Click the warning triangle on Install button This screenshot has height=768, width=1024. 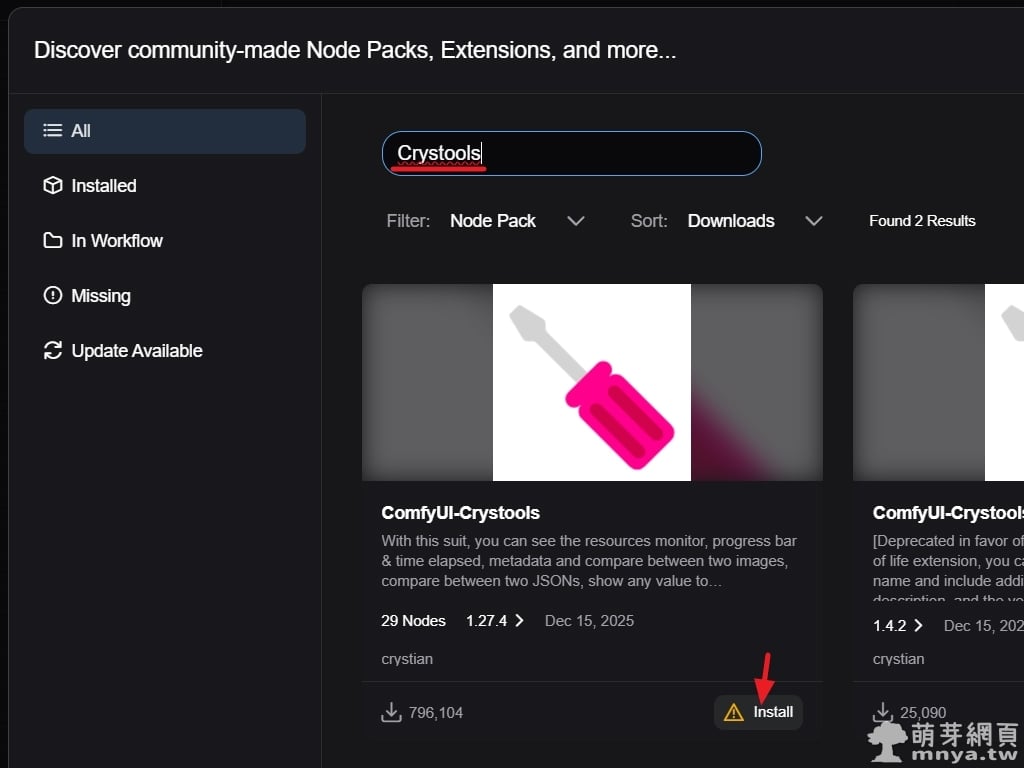[x=734, y=712]
